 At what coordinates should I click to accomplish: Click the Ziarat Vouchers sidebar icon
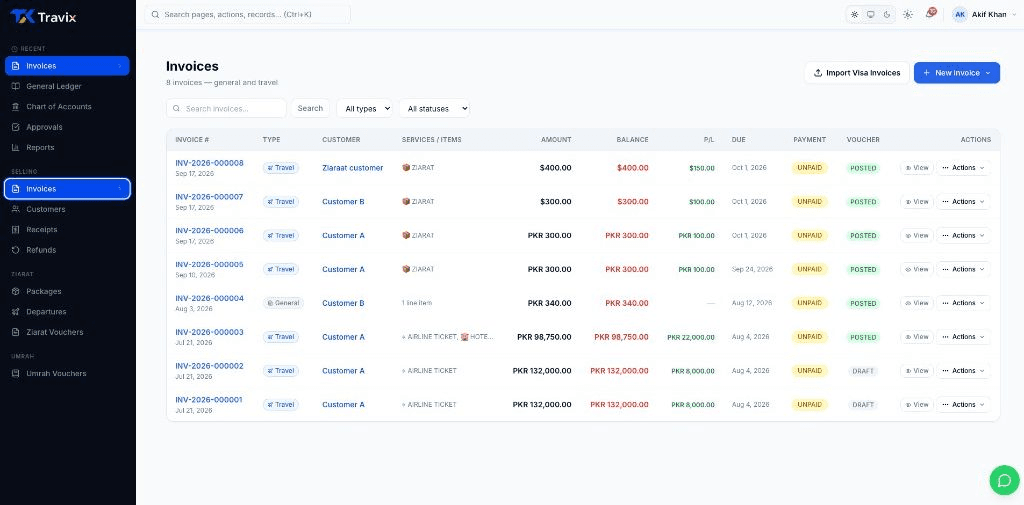pyautogui.click(x=16, y=333)
